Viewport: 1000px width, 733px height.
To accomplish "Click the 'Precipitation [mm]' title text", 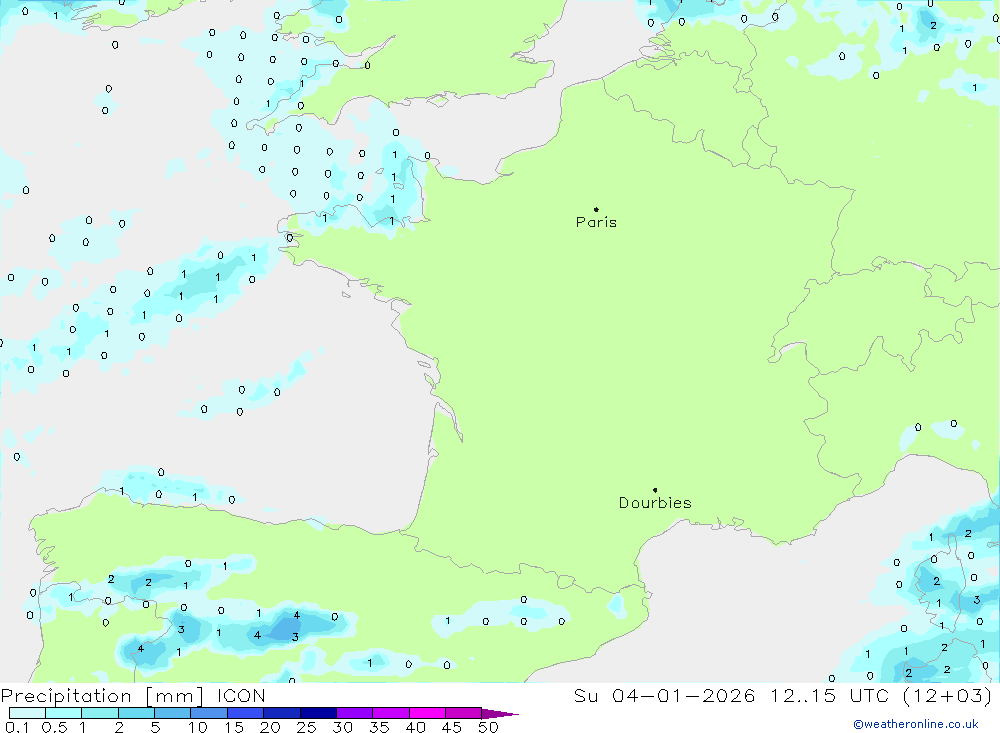I will click(x=102, y=696).
